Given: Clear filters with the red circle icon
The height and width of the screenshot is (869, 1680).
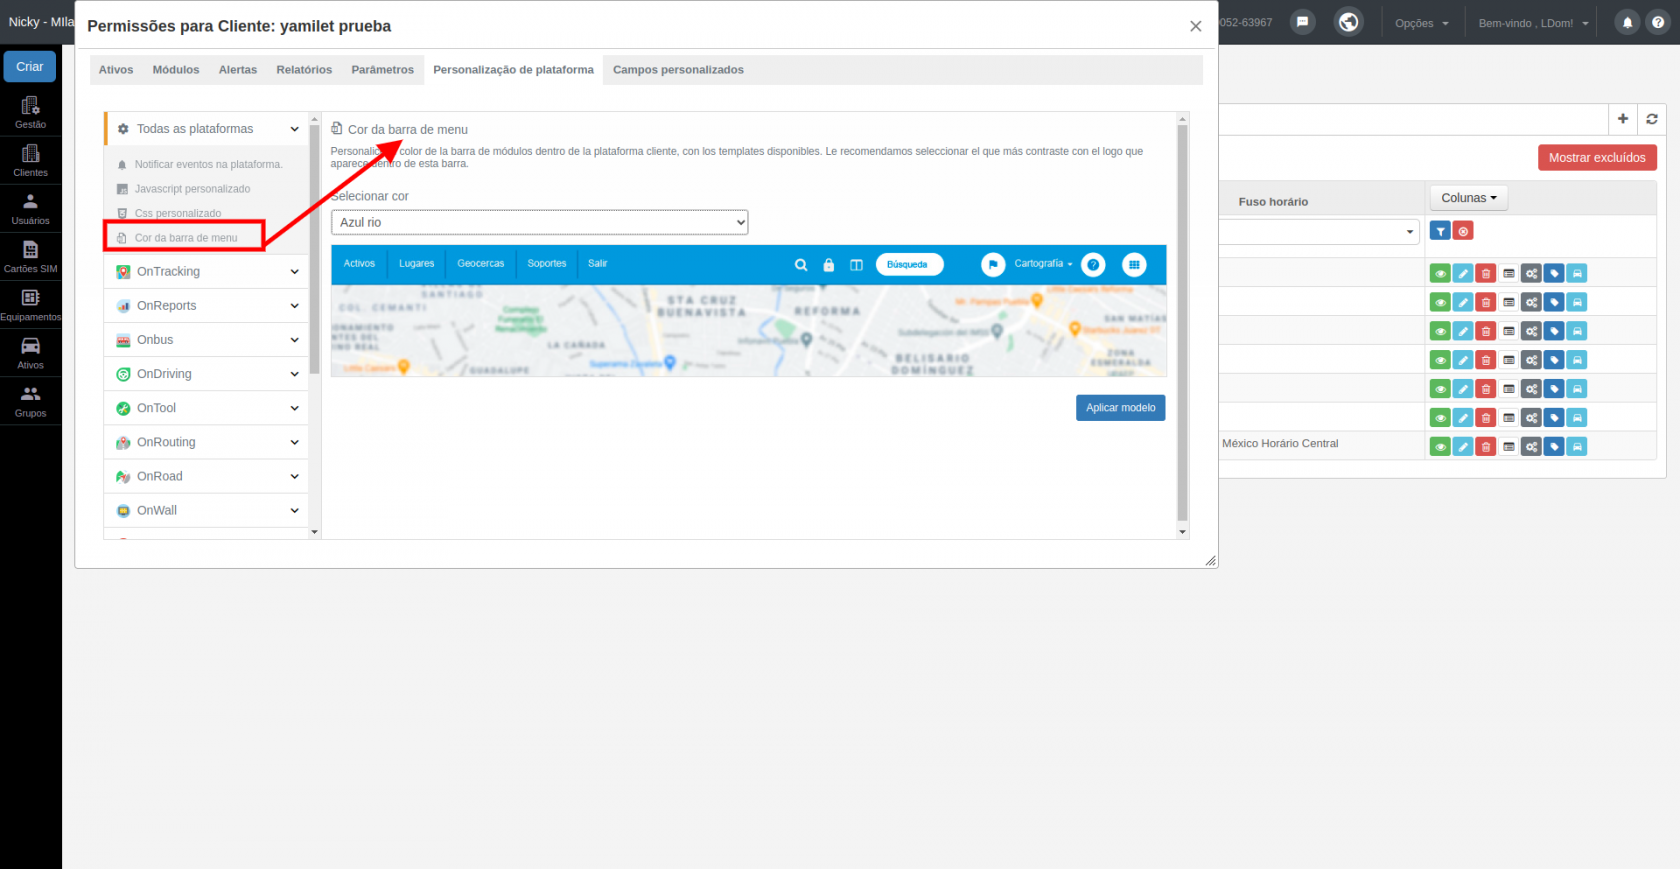Looking at the screenshot, I should pos(1463,231).
